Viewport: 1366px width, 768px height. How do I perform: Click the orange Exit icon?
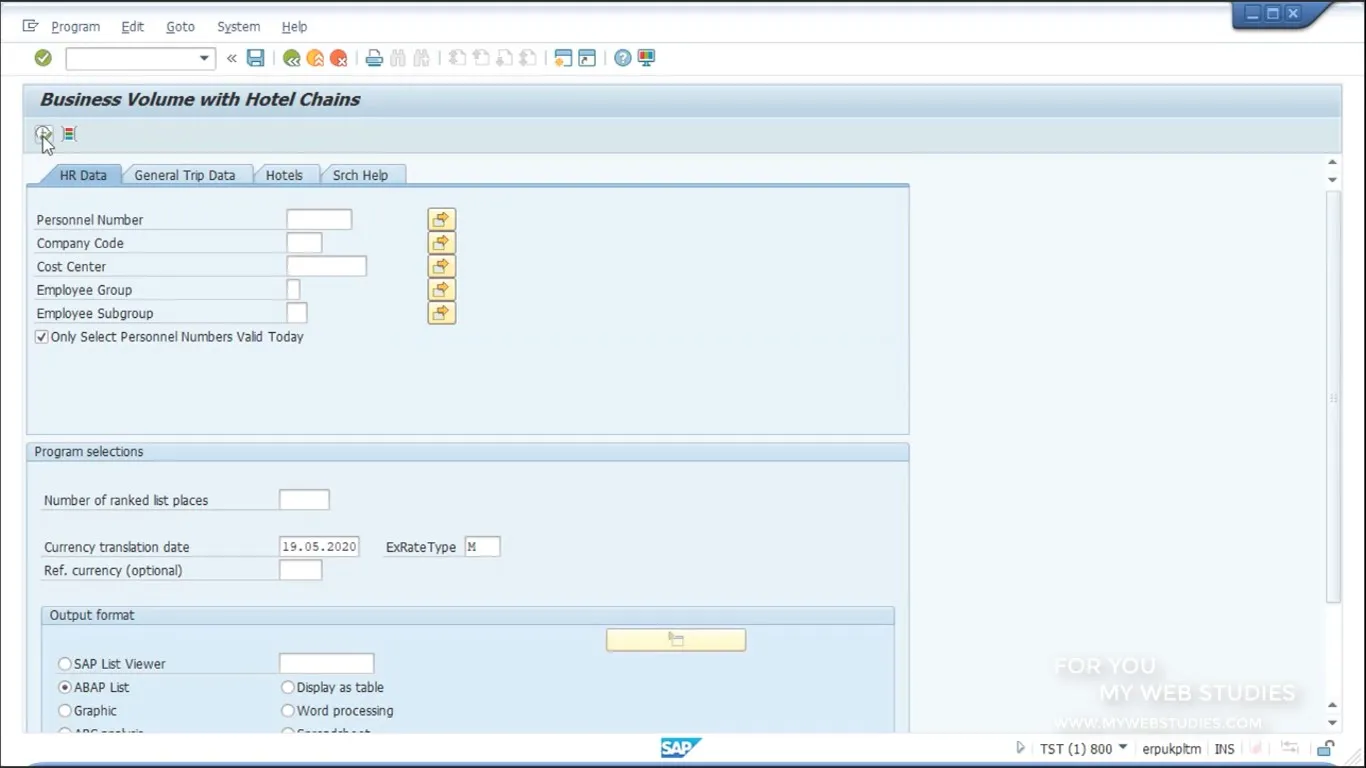tap(315, 58)
